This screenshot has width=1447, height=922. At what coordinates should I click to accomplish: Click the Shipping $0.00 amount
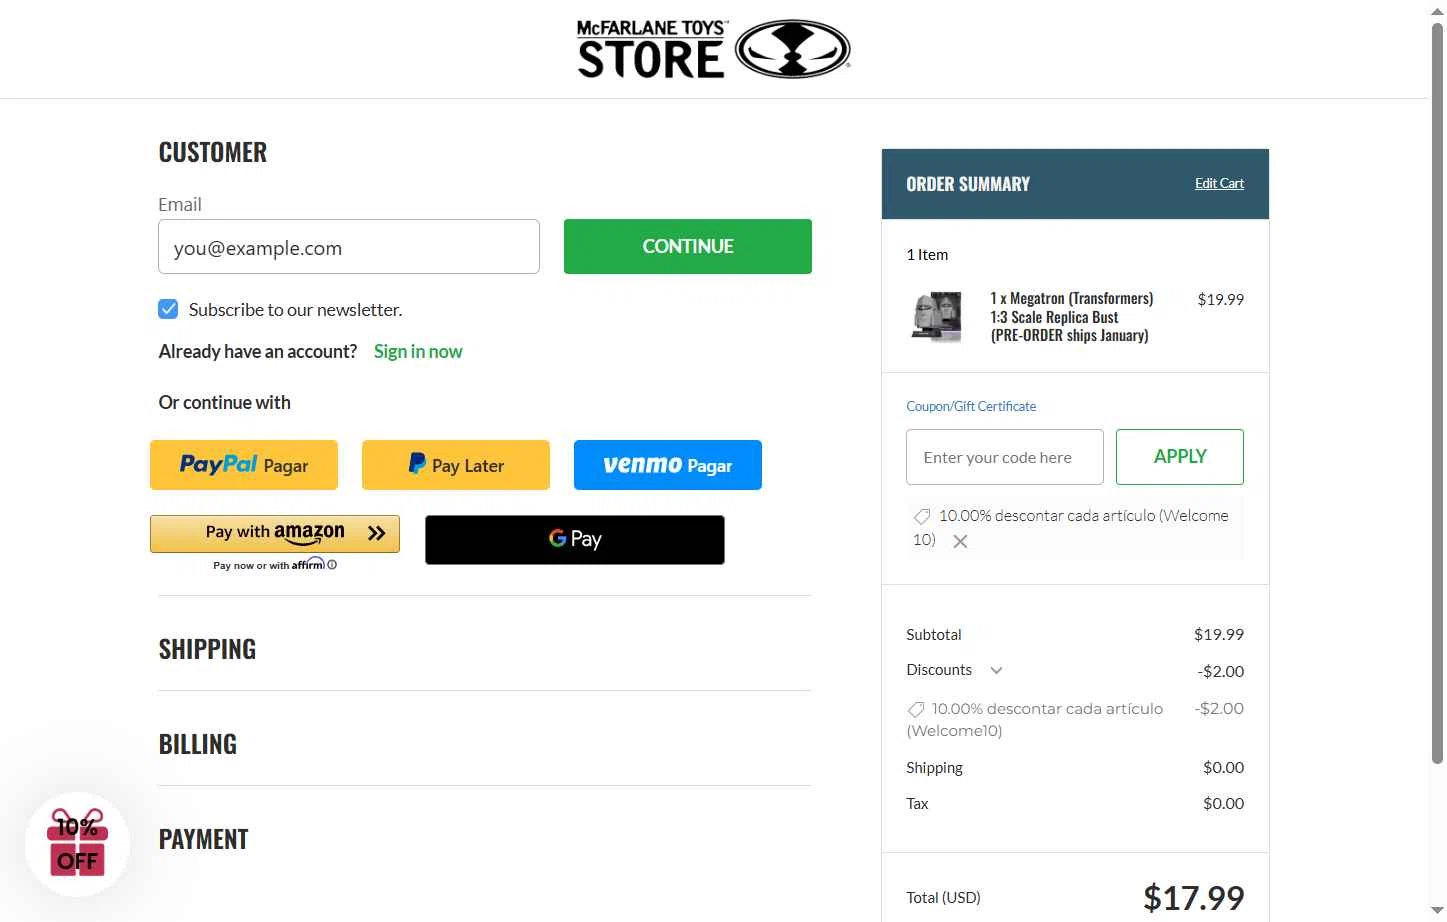pyautogui.click(x=1224, y=768)
